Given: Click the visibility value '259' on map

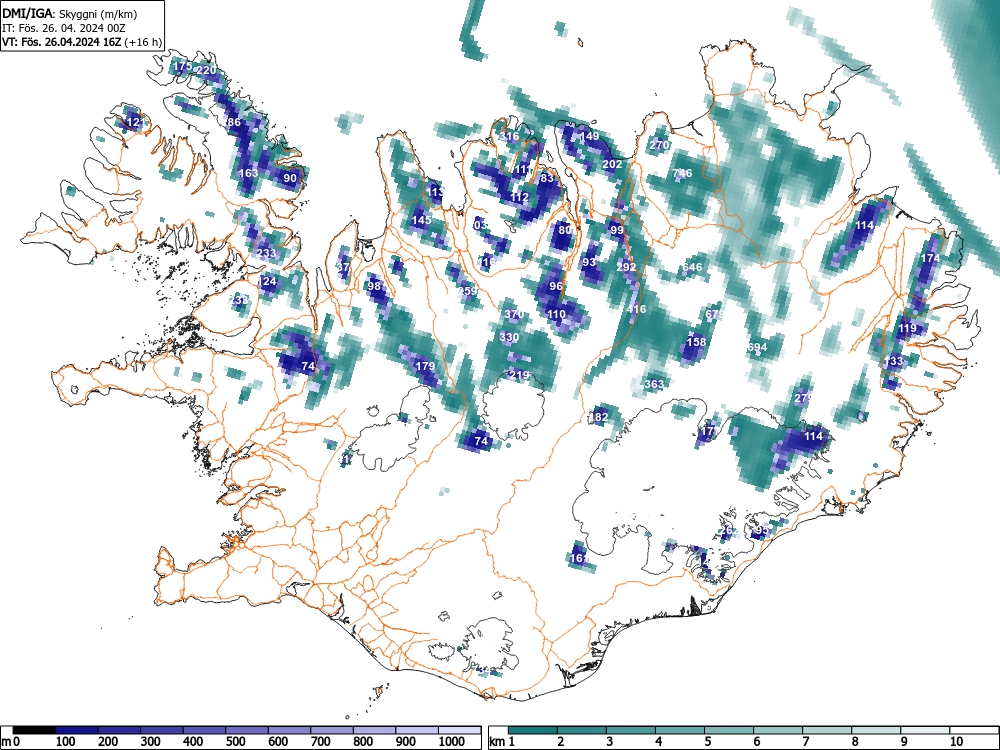Looking at the screenshot, I should coord(467,291).
